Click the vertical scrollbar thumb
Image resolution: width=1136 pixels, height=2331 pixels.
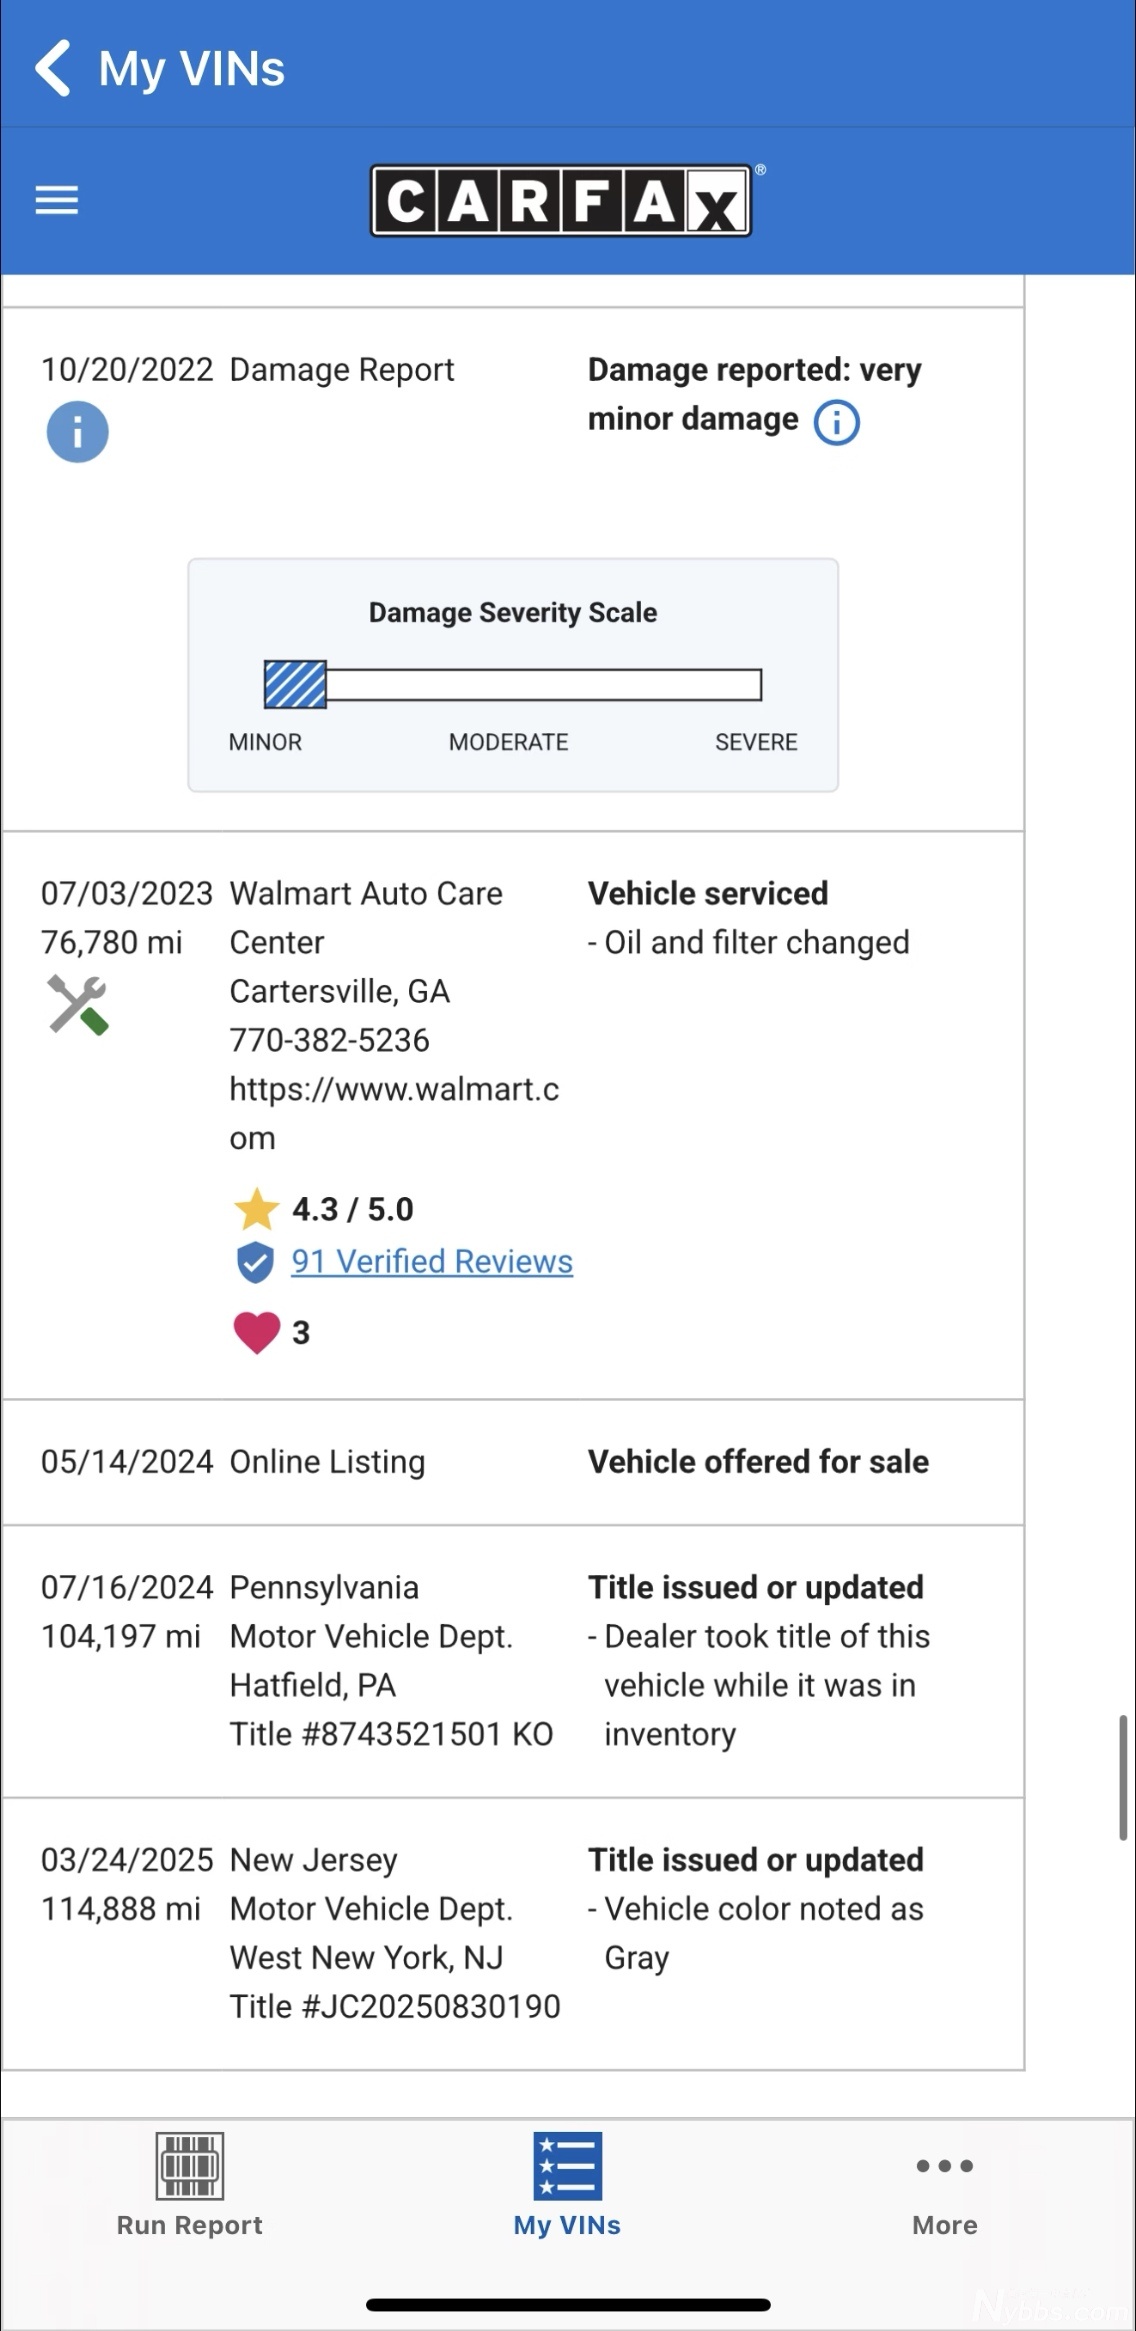coord(1123,1777)
